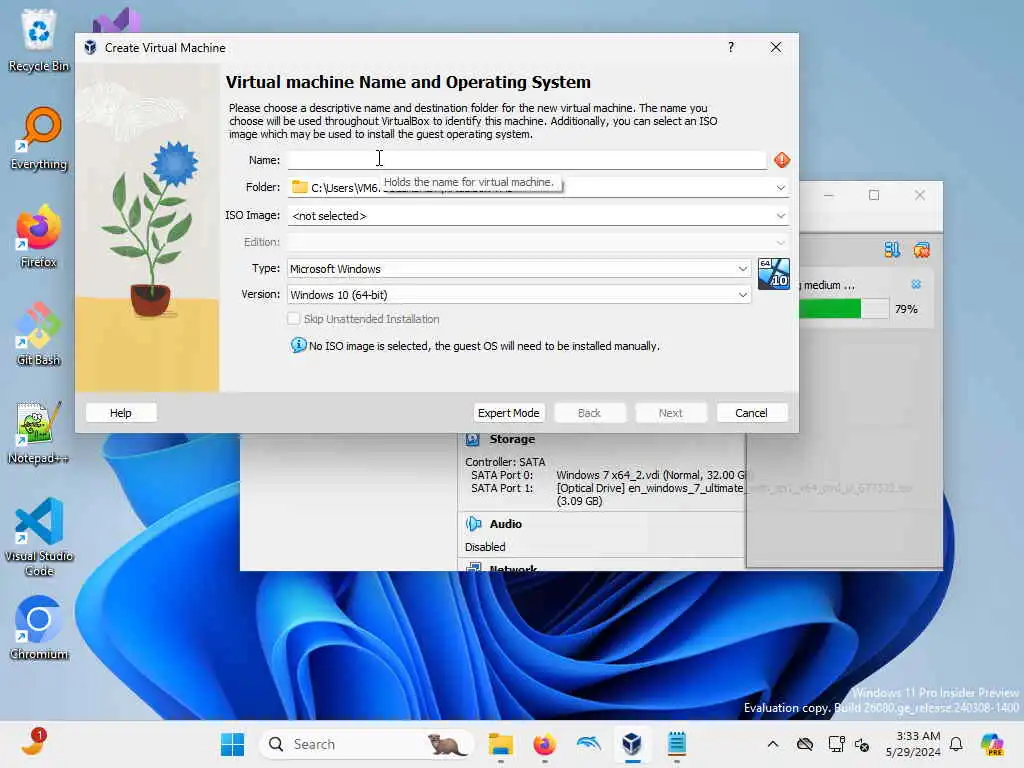The height and width of the screenshot is (768, 1024).
Task: Cancel the Create Virtual Machine dialog
Action: click(x=752, y=413)
